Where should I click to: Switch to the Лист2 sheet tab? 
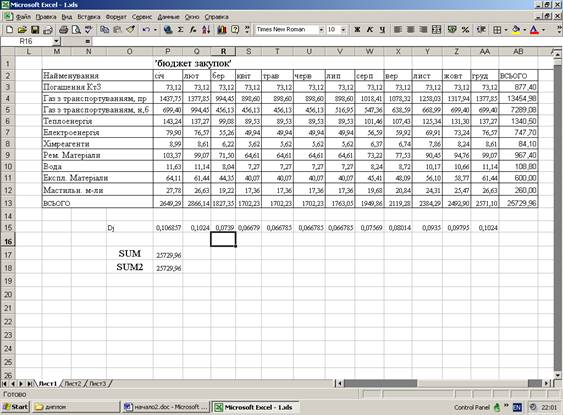[73, 383]
